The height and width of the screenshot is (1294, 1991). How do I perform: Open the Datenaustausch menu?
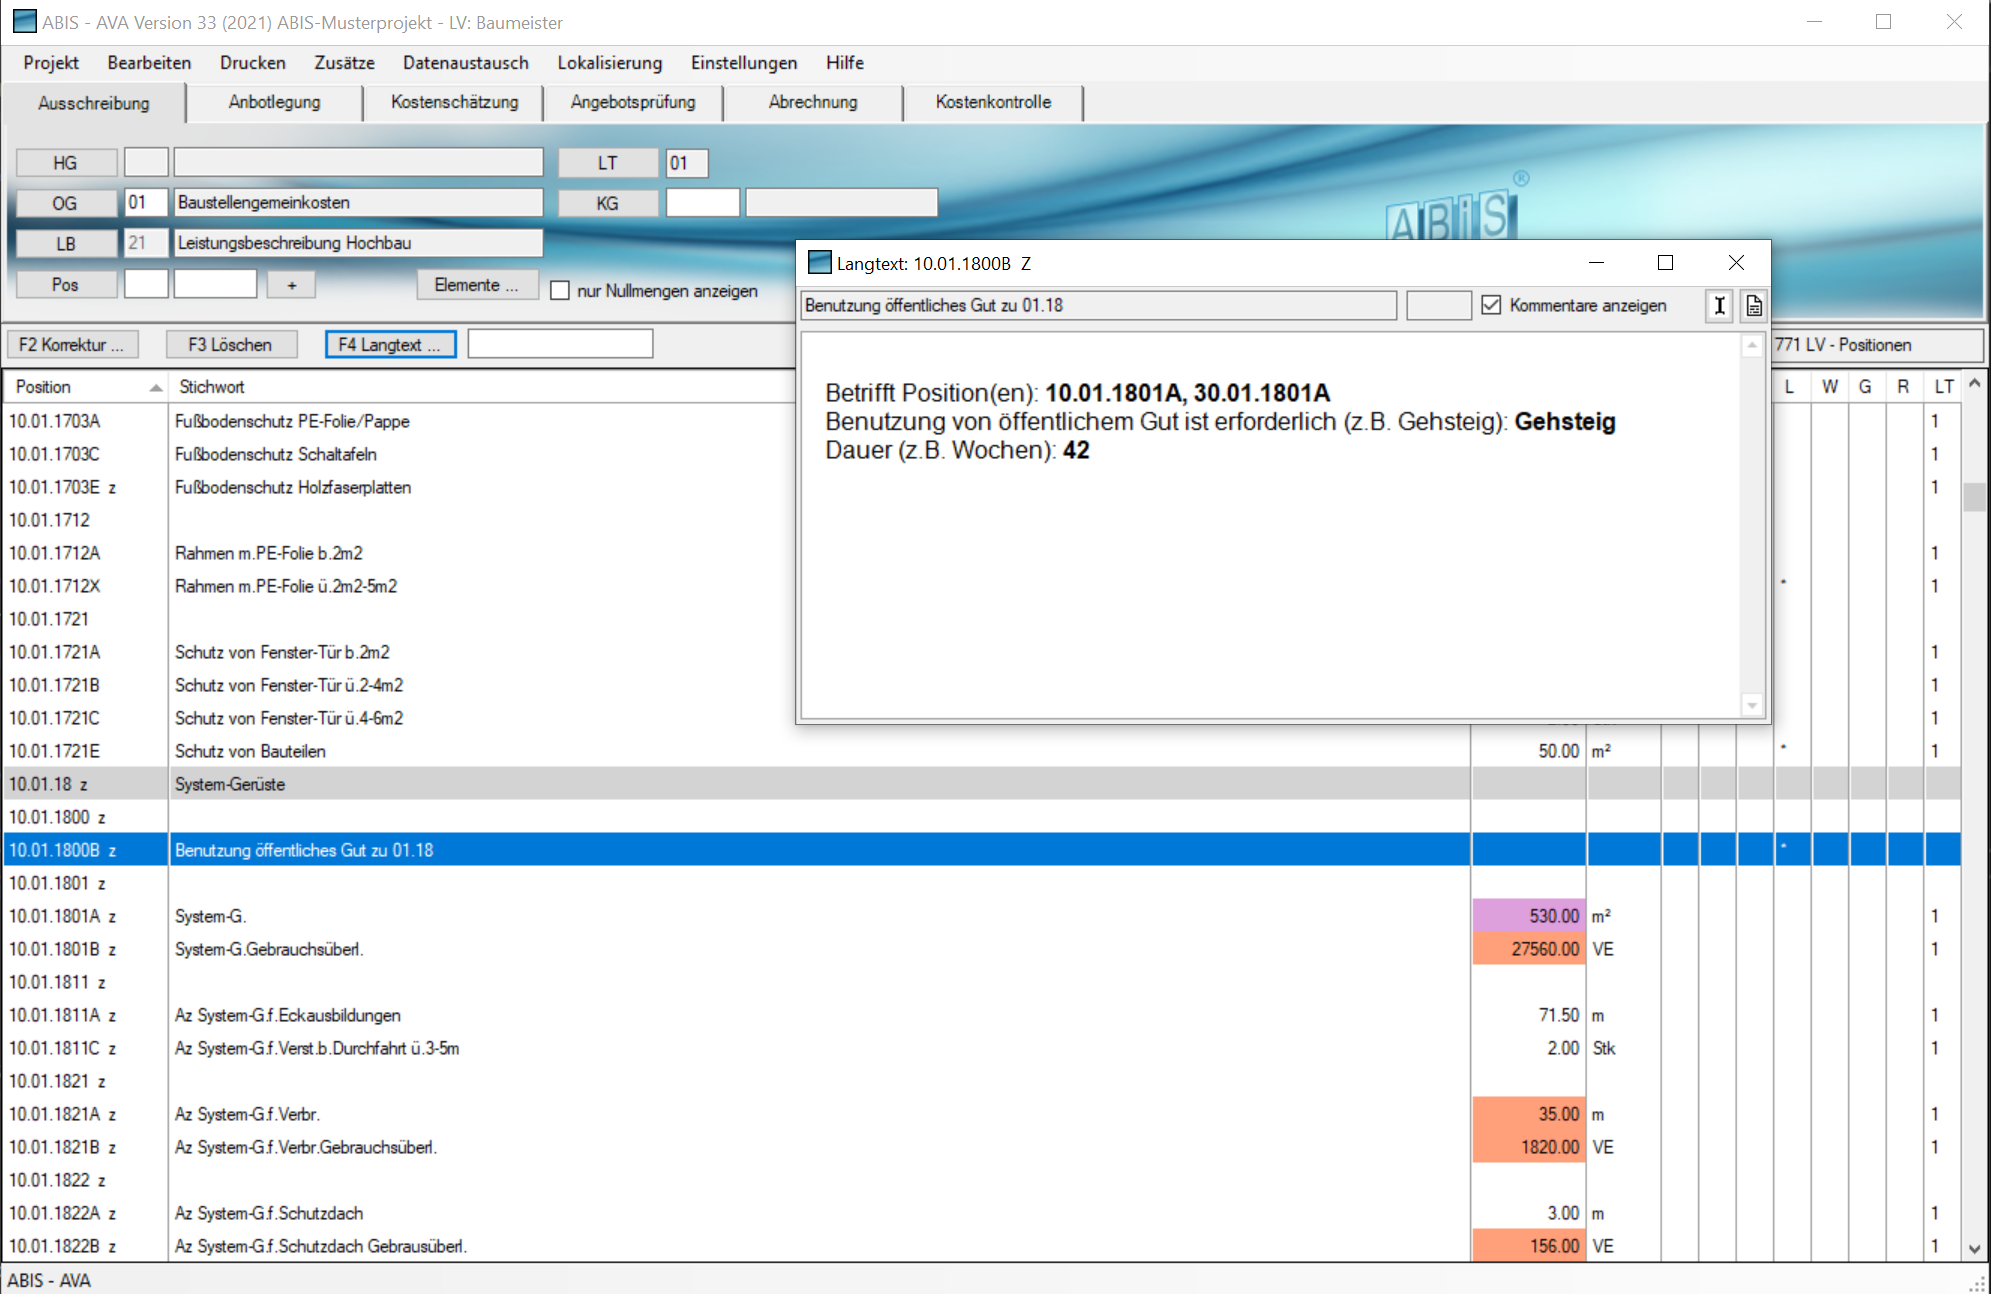[465, 63]
